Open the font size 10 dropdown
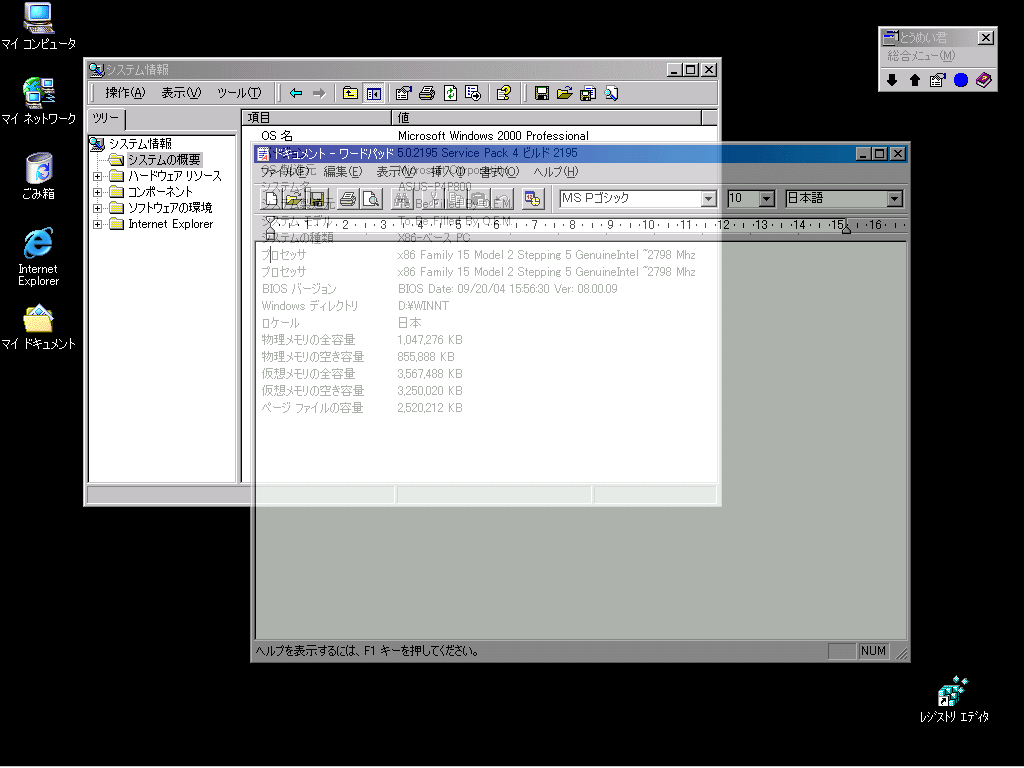The height and width of the screenshot is (768, 1024). [x=767, y=199]
